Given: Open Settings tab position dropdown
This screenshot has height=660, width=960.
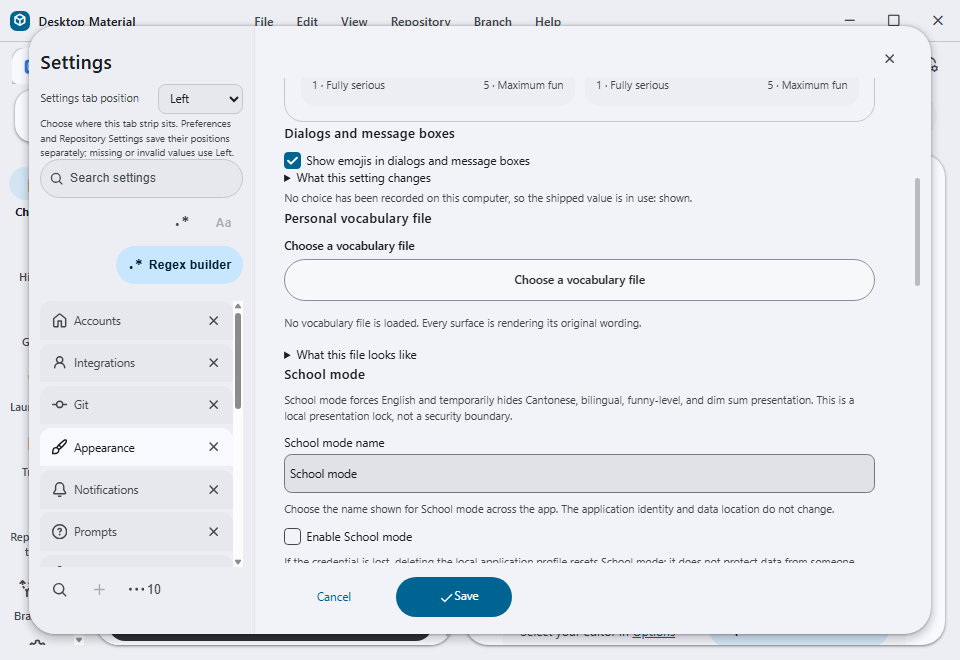Looking at the screenshot, I should [200, 99].
